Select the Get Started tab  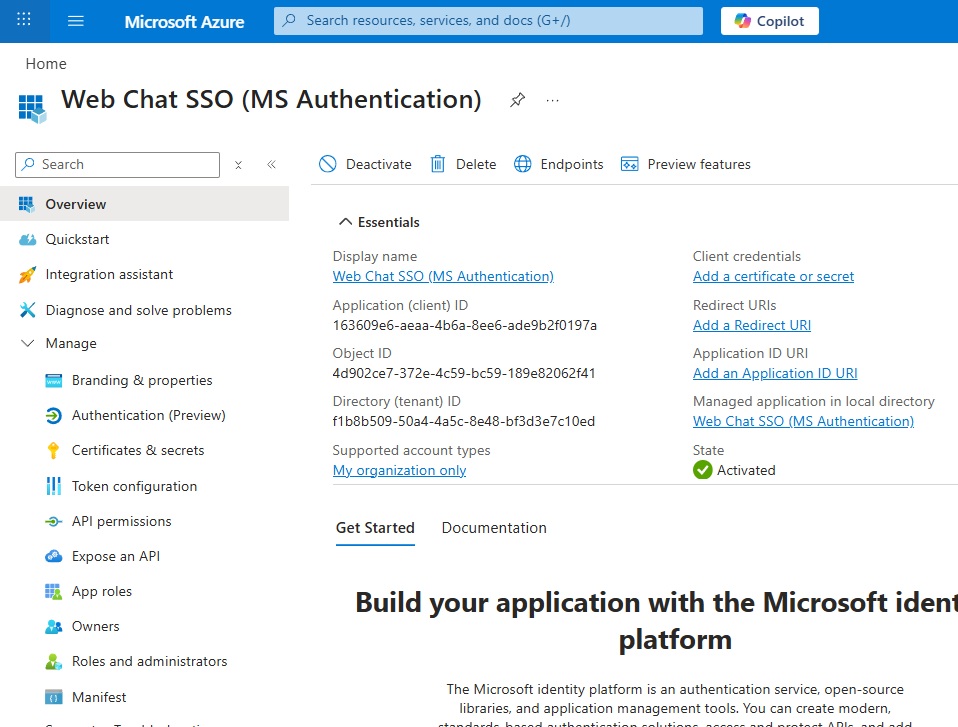pos(375,528)
